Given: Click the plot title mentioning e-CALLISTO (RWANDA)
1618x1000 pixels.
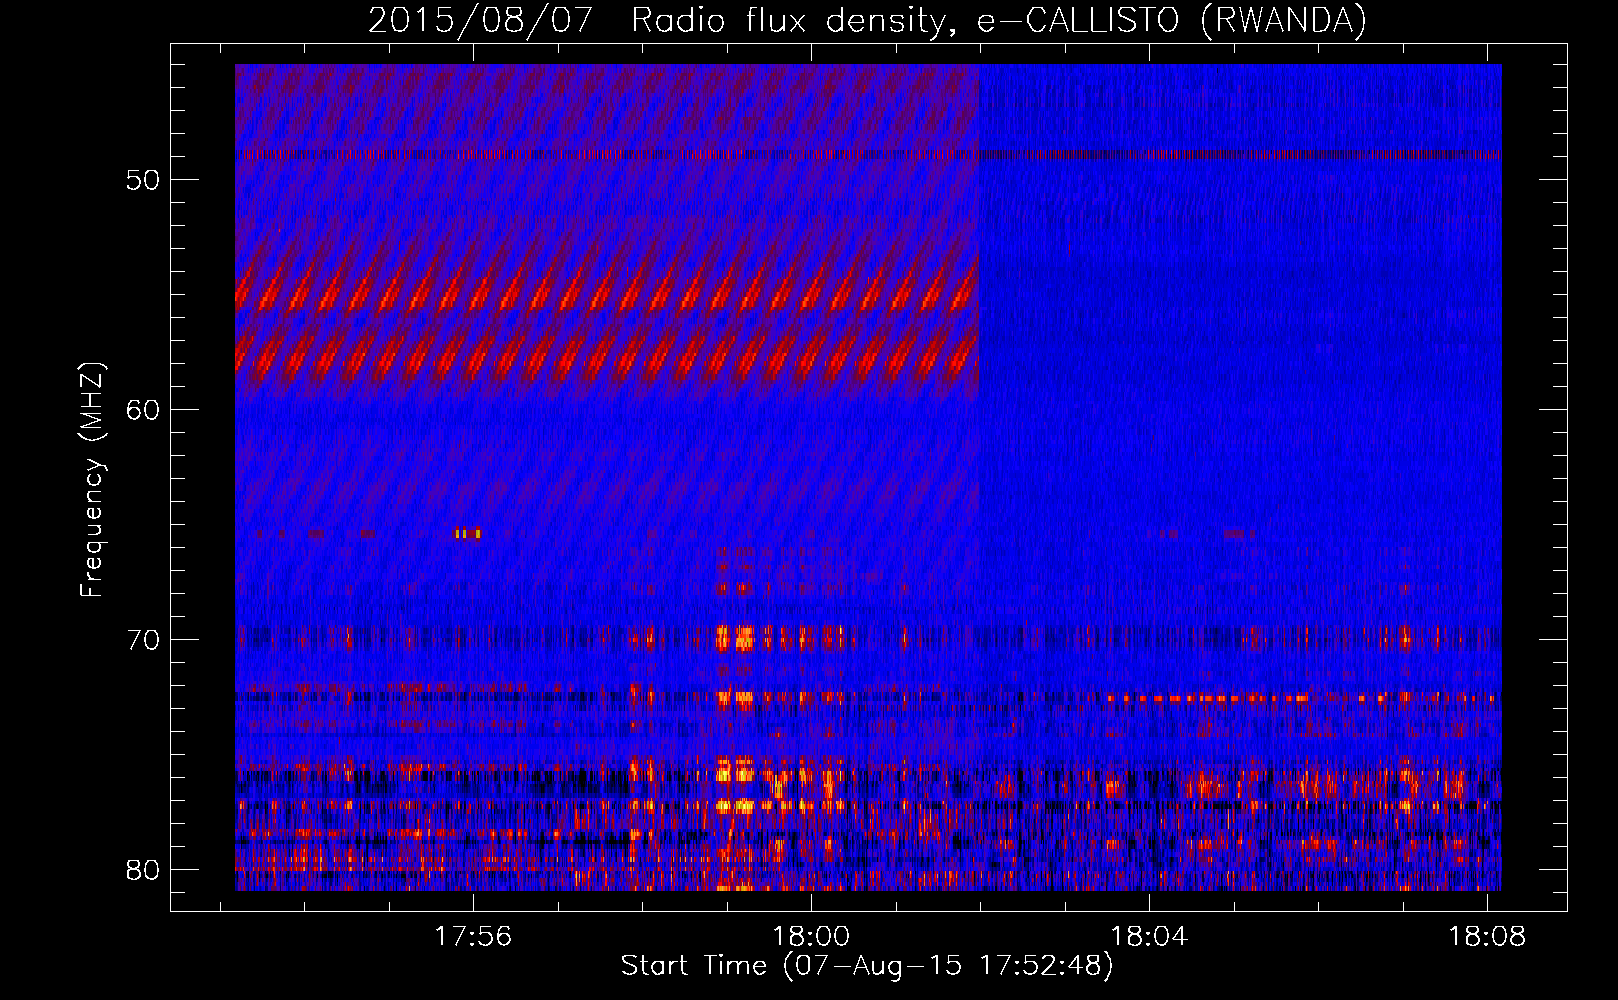Looking at the screenshot, I should 867,21.
